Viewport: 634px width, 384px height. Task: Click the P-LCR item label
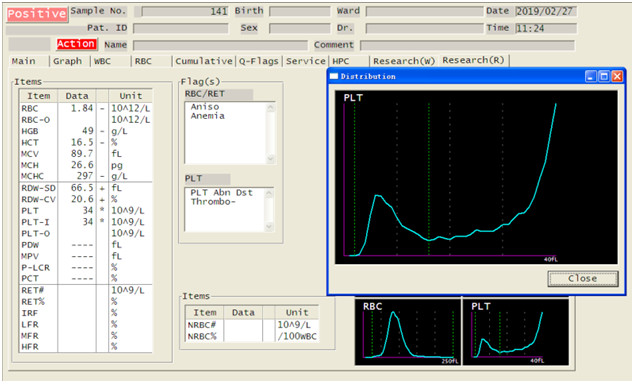point(36,268)
